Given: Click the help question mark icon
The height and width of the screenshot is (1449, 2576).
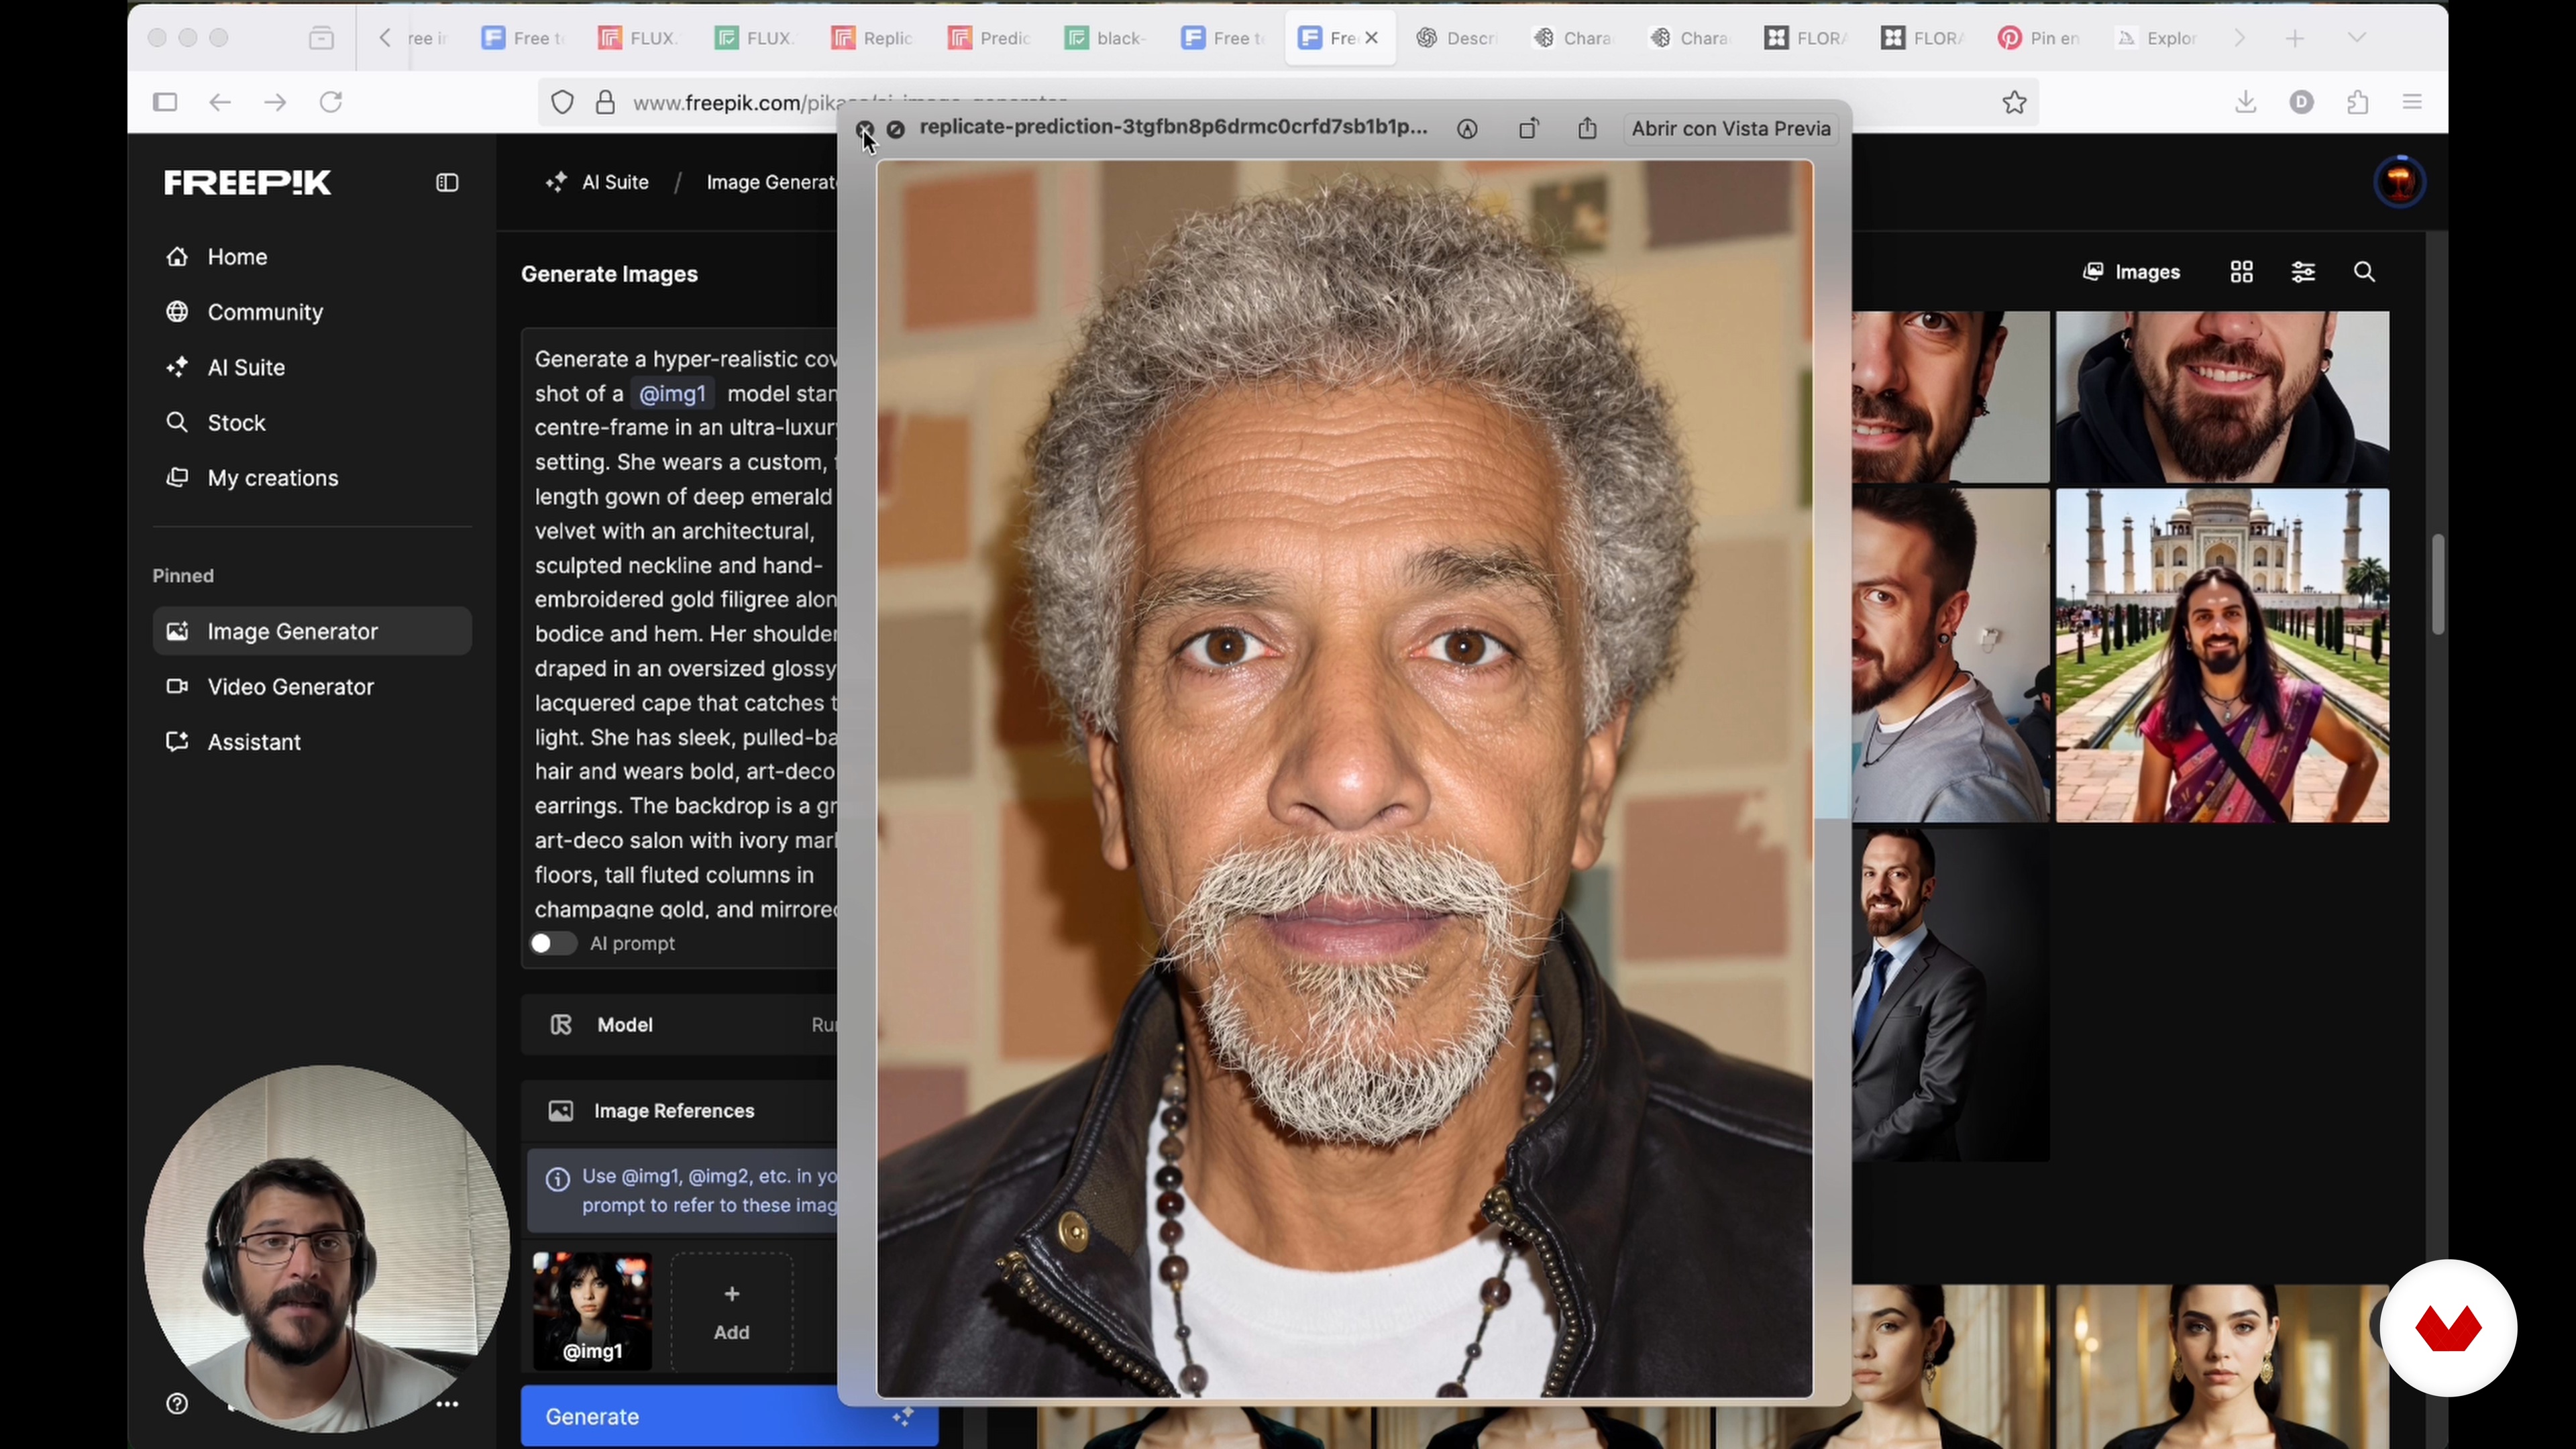Looking at the screenshot, I should [177, 1404].
